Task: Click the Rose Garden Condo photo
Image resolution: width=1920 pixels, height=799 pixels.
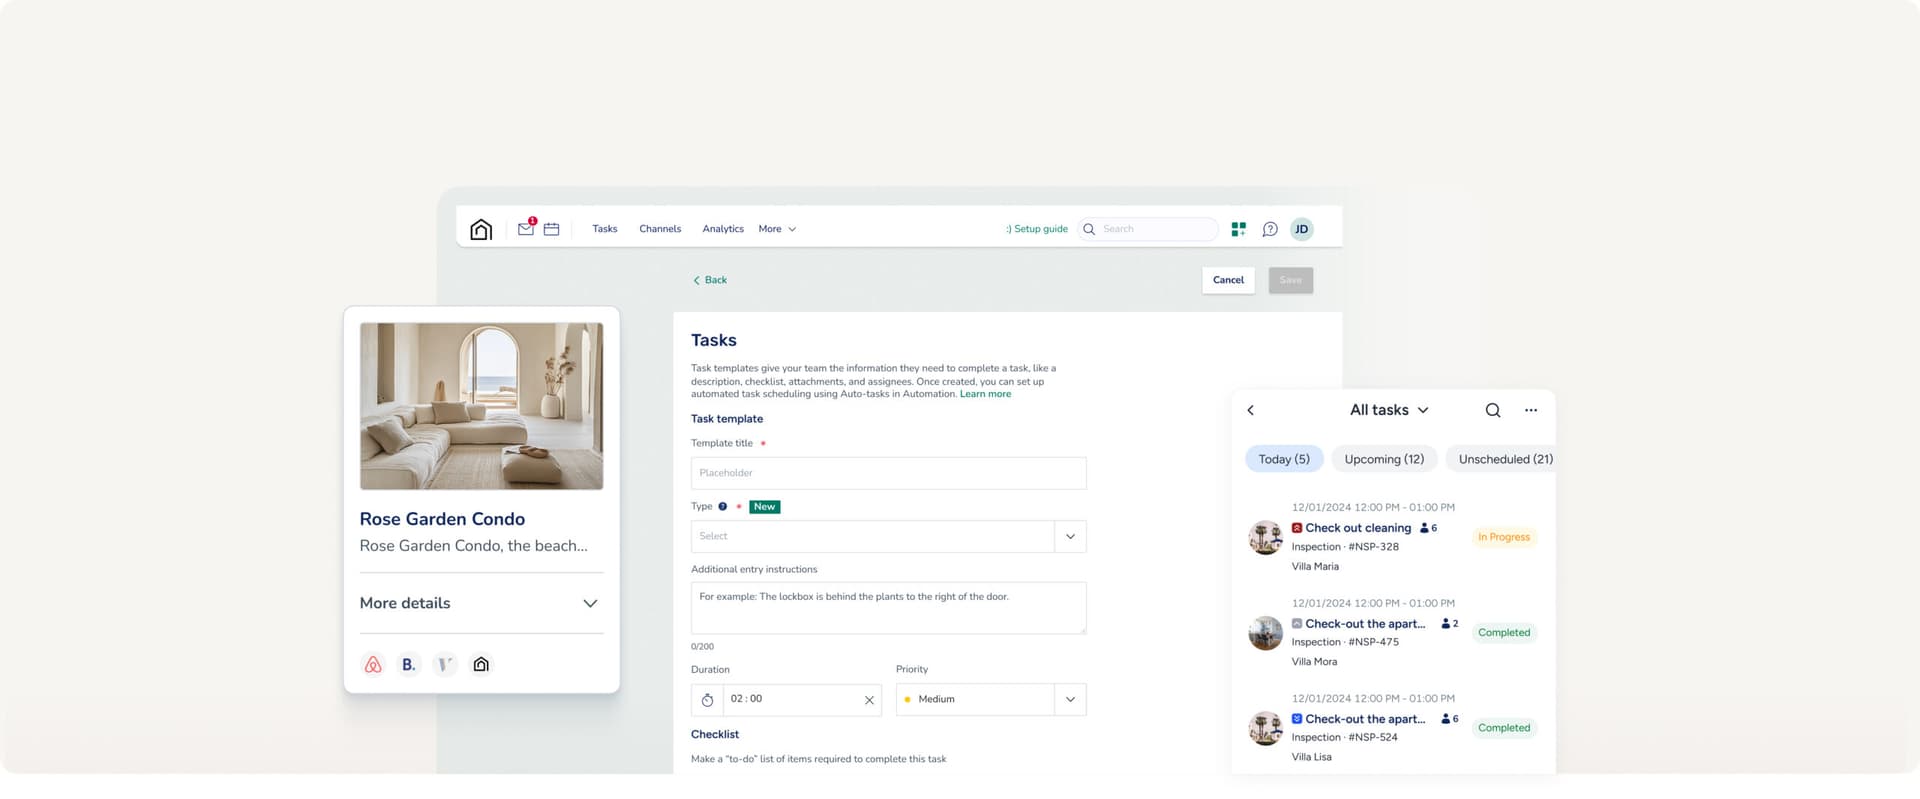Action: [481, 406]
